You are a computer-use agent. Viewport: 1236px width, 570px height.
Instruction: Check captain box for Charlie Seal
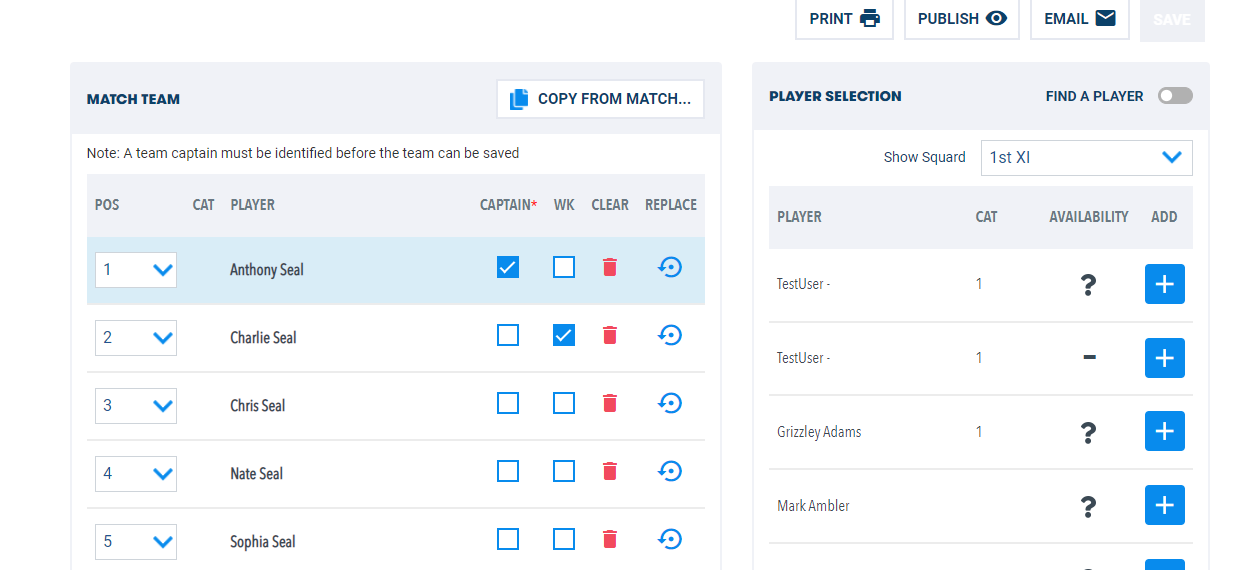tap(508, 335)
